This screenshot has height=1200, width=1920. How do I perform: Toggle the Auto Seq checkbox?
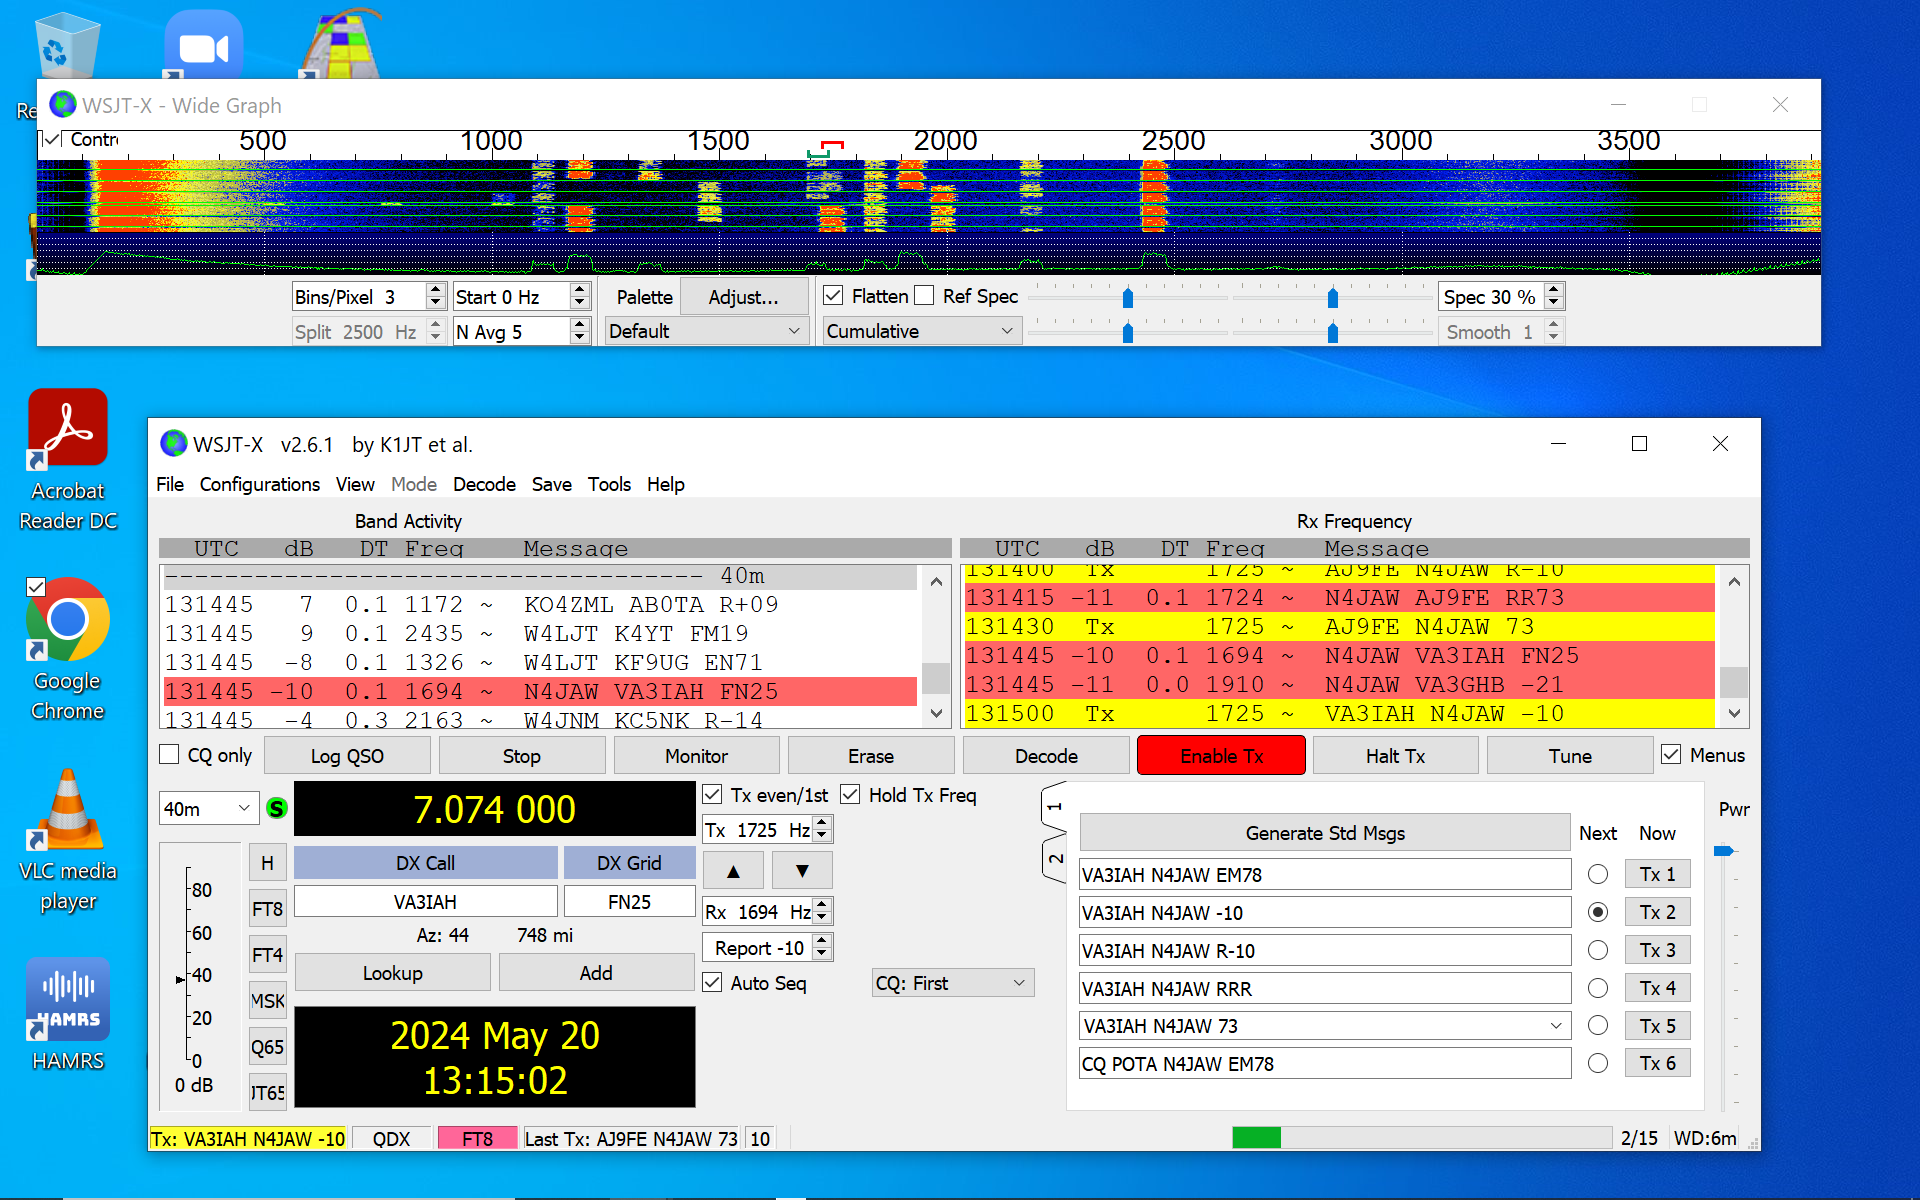coord(712,983)
